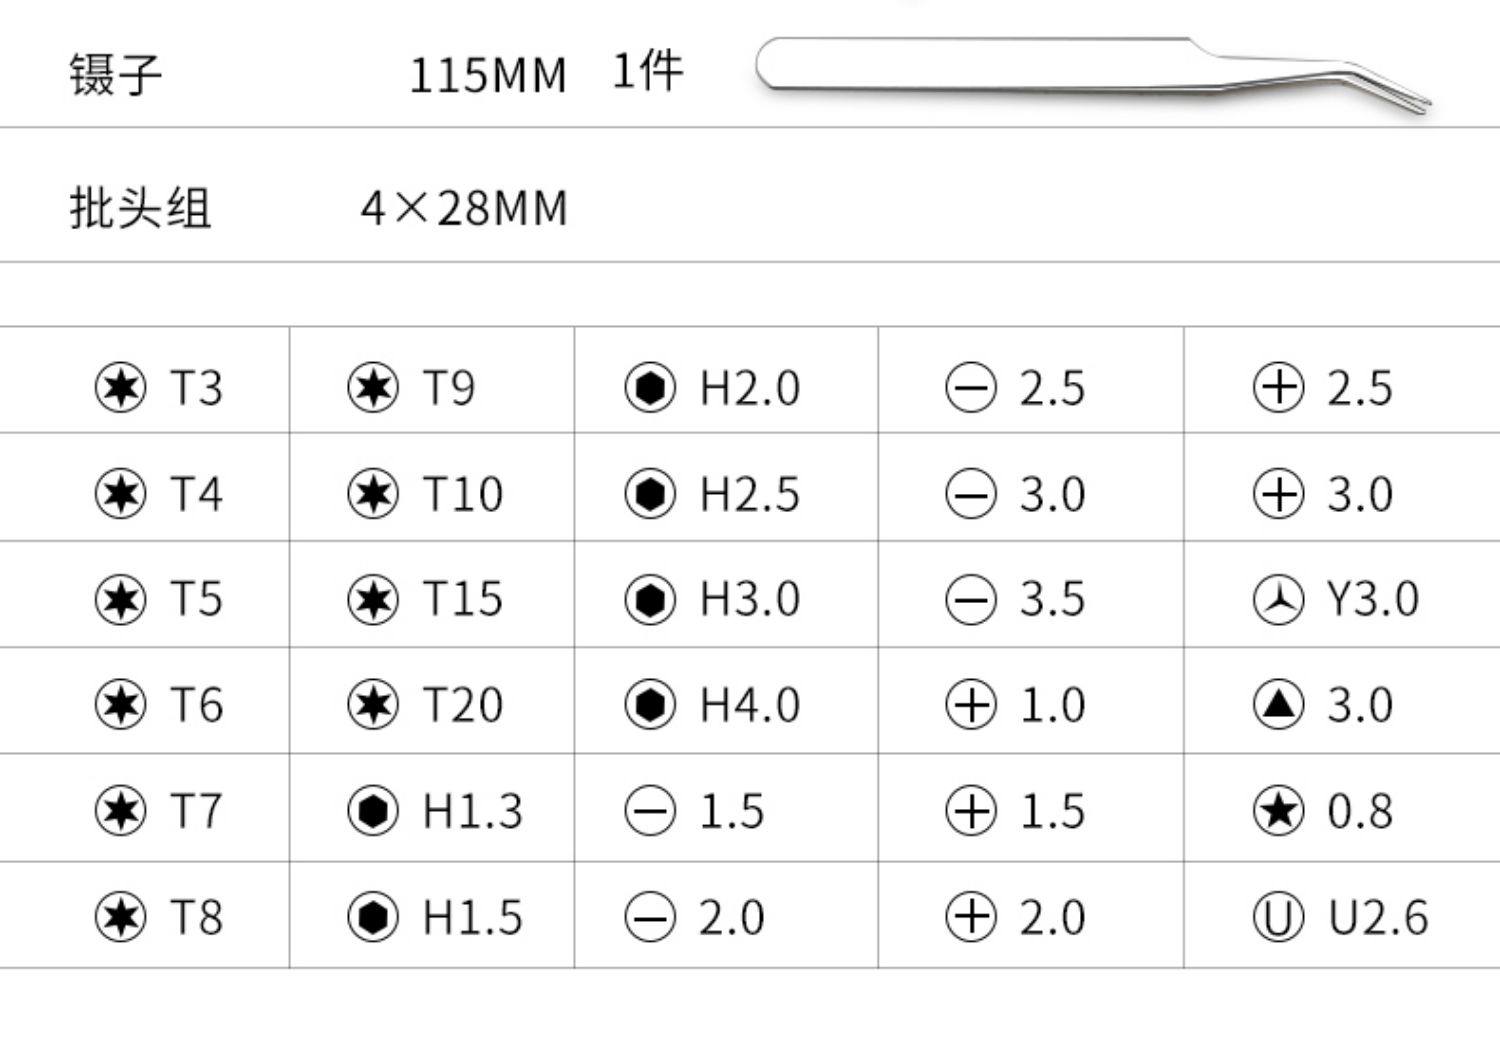Screen dimensions: 1500x1057
Task: Select the hex icon next to H1.3
Action: 373,811
